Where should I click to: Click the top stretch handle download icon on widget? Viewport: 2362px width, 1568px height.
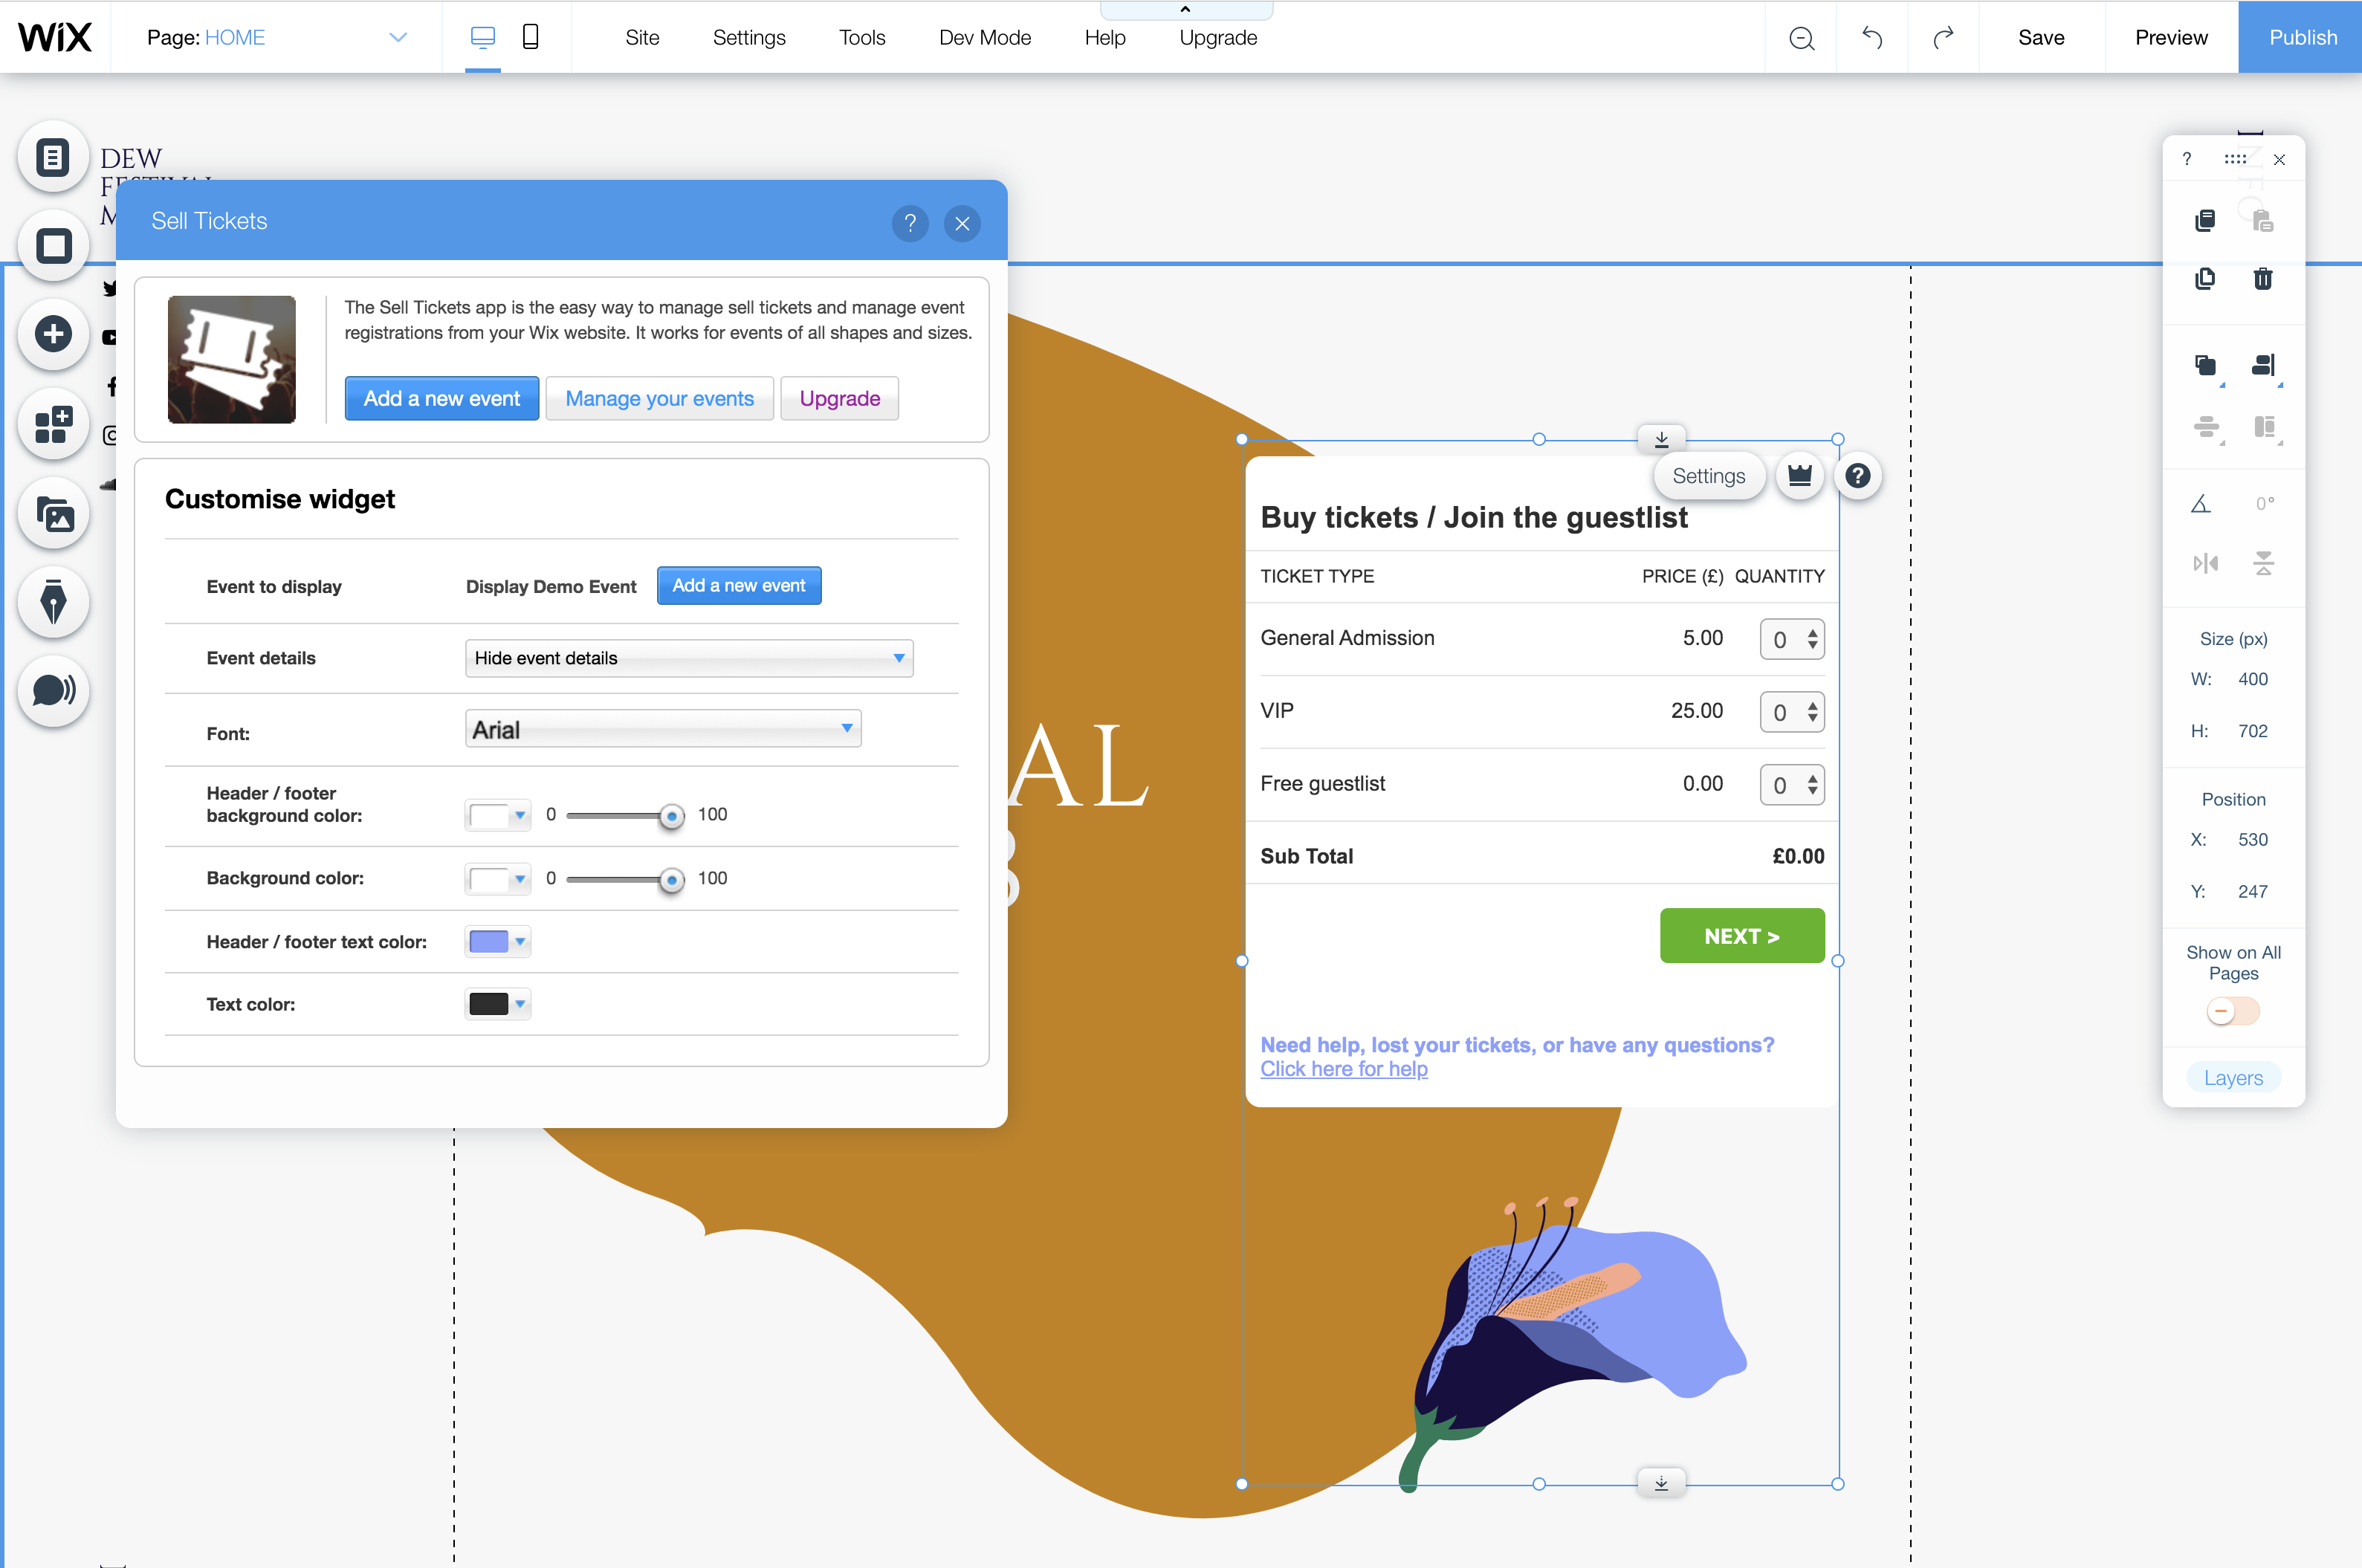pos(1662,439)
